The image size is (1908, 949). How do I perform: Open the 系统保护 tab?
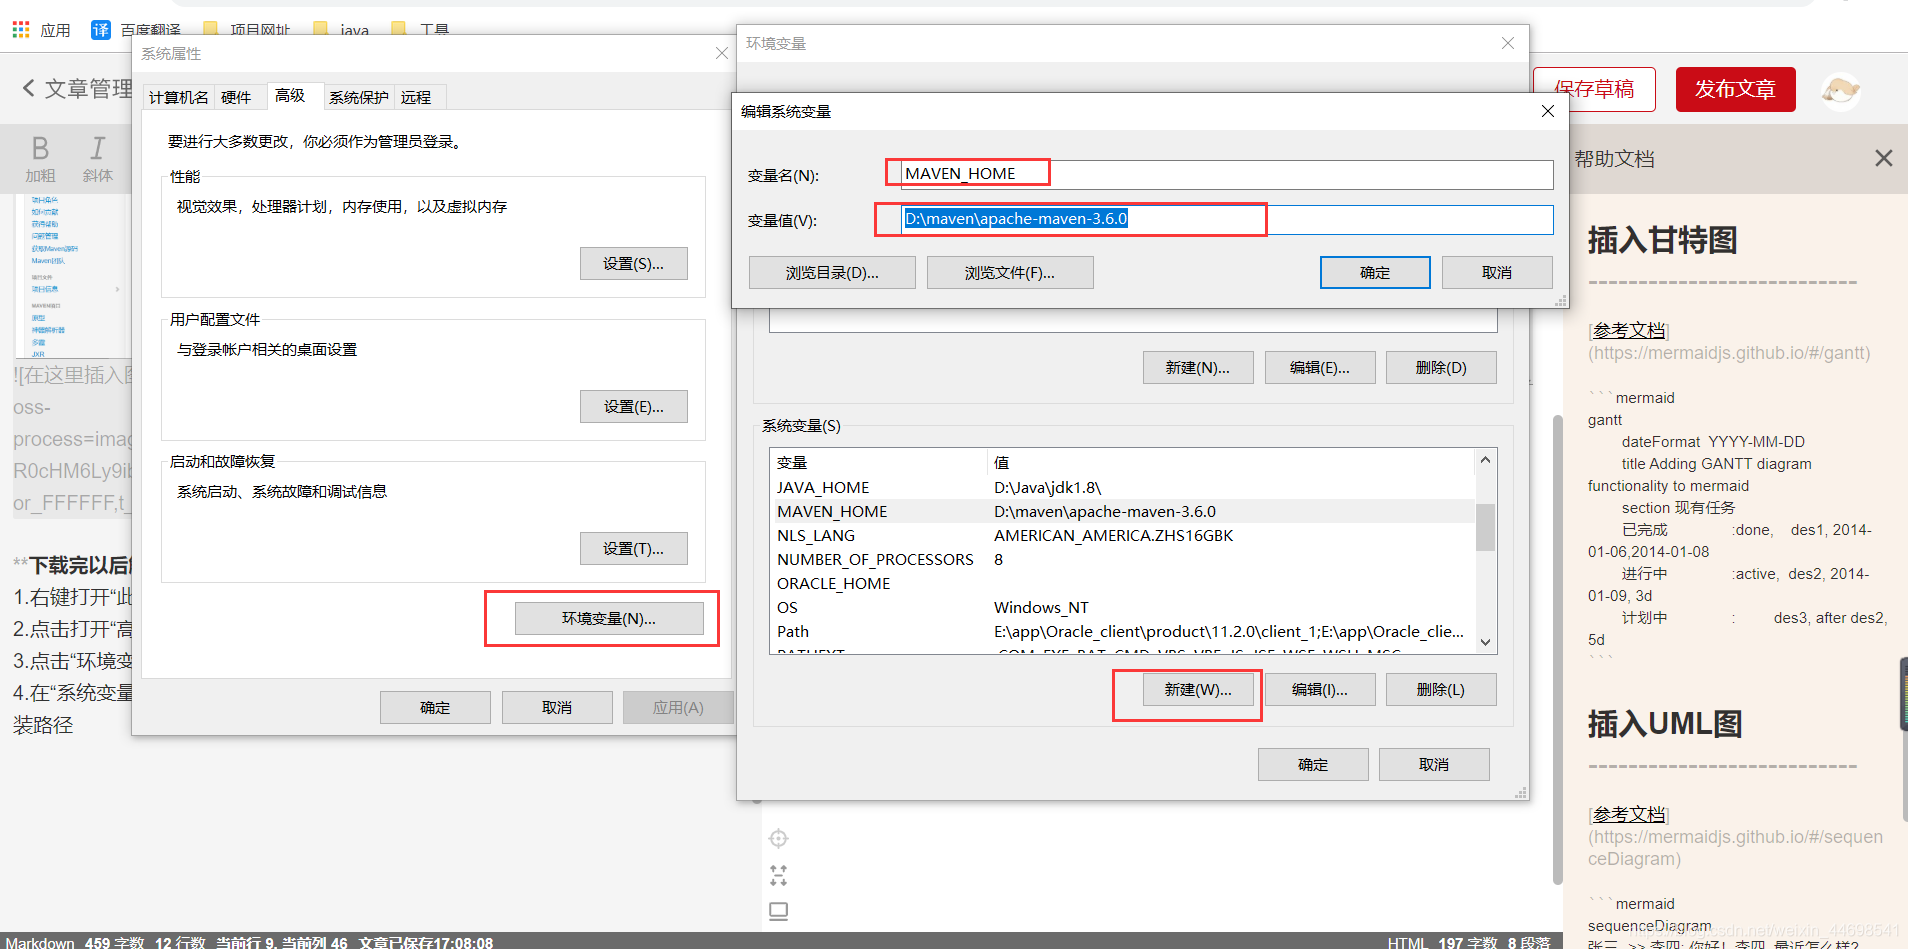pyautogui.click(x=359, y=97)
